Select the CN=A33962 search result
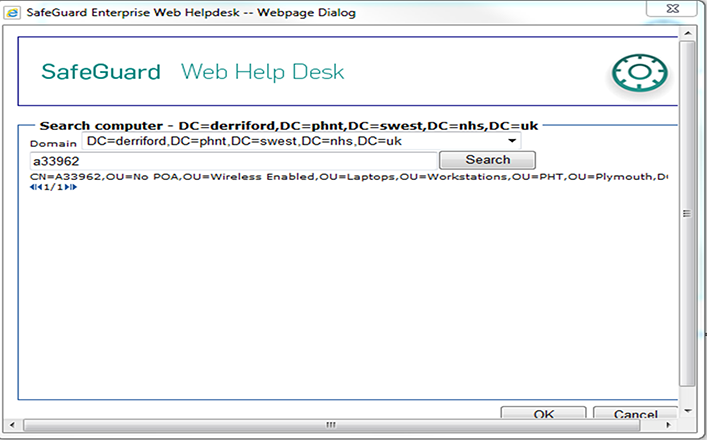 click(x=349, y=177)
